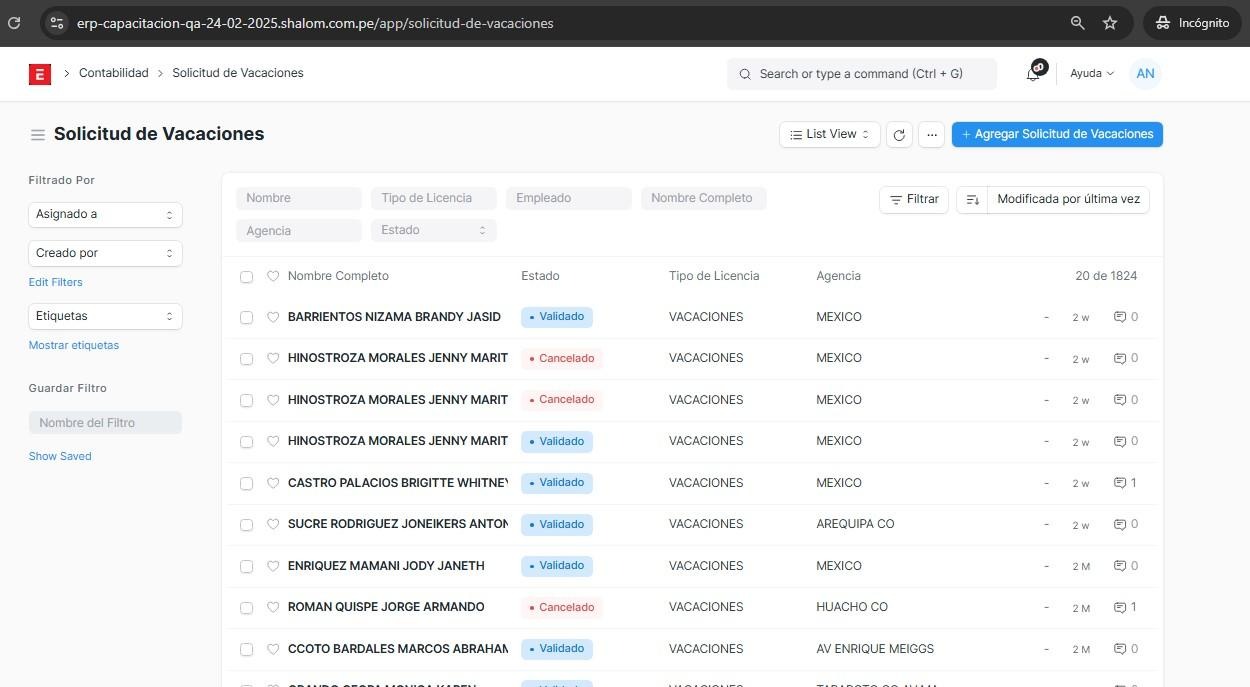Open the three-dots more options menu

pyautogui.click(x=931, y=135)
